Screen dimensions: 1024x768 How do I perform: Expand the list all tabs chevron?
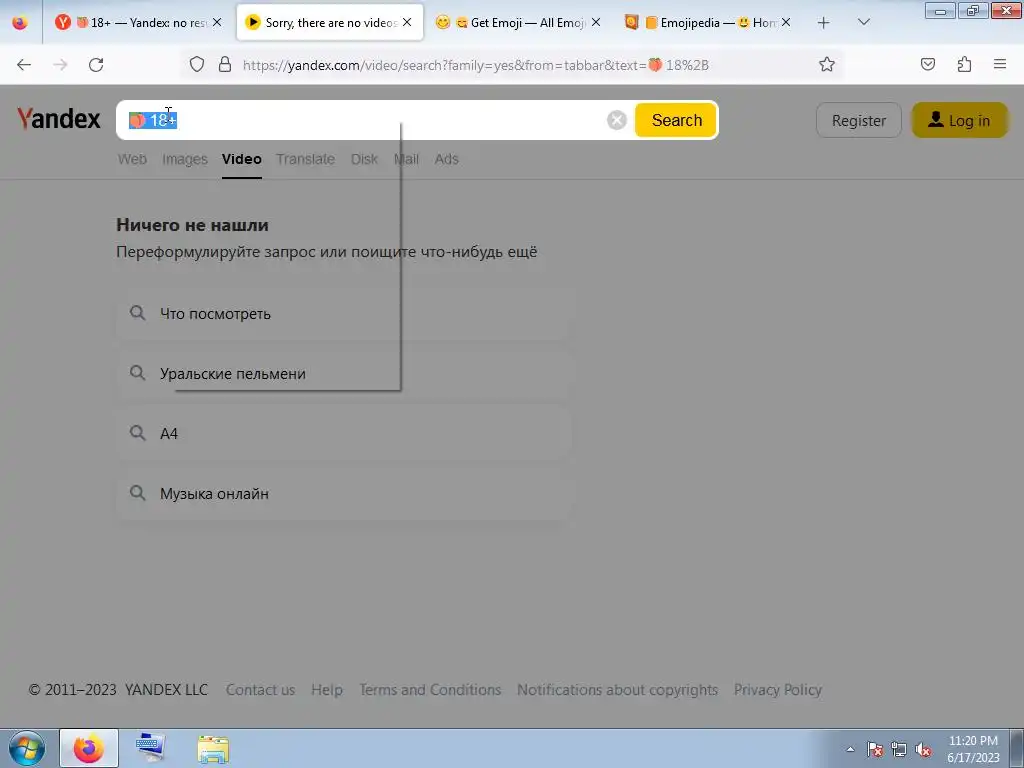(x=863, y=22)
